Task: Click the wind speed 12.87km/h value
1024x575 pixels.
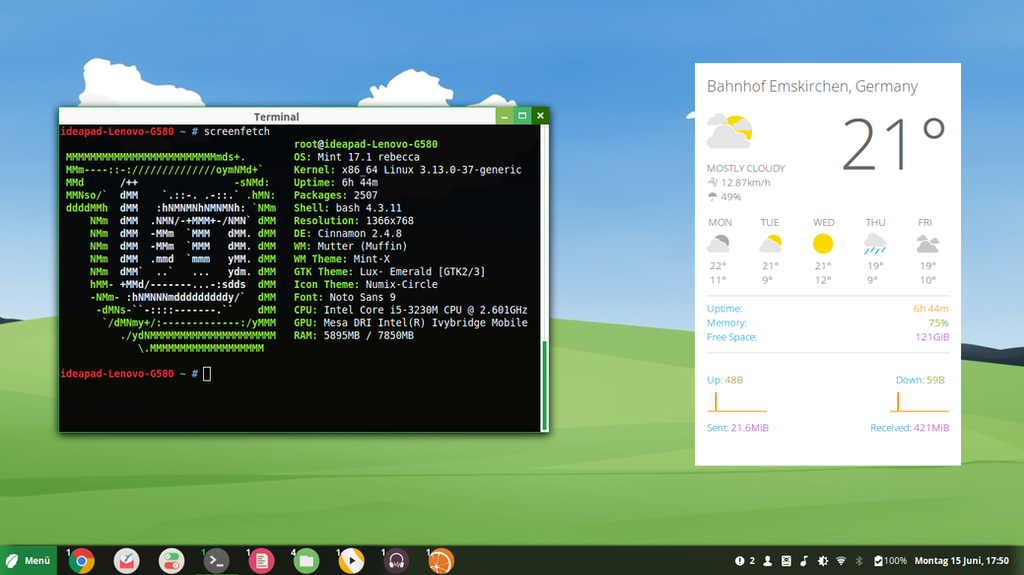Action: coord(745,183)
